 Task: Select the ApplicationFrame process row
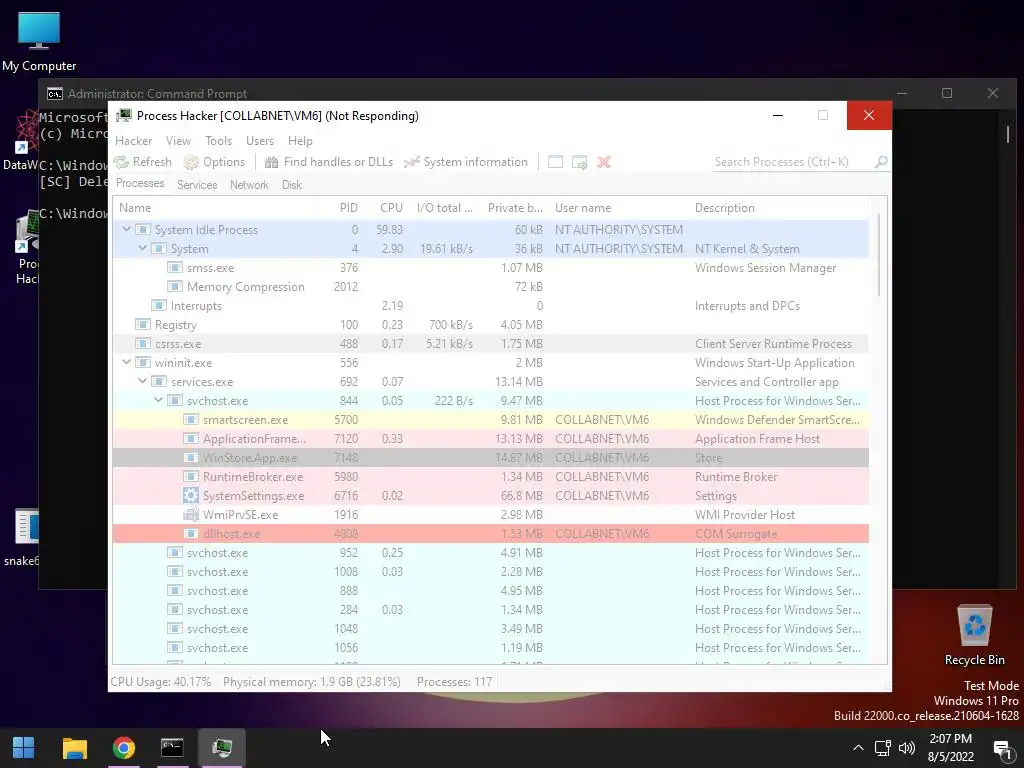491,438
